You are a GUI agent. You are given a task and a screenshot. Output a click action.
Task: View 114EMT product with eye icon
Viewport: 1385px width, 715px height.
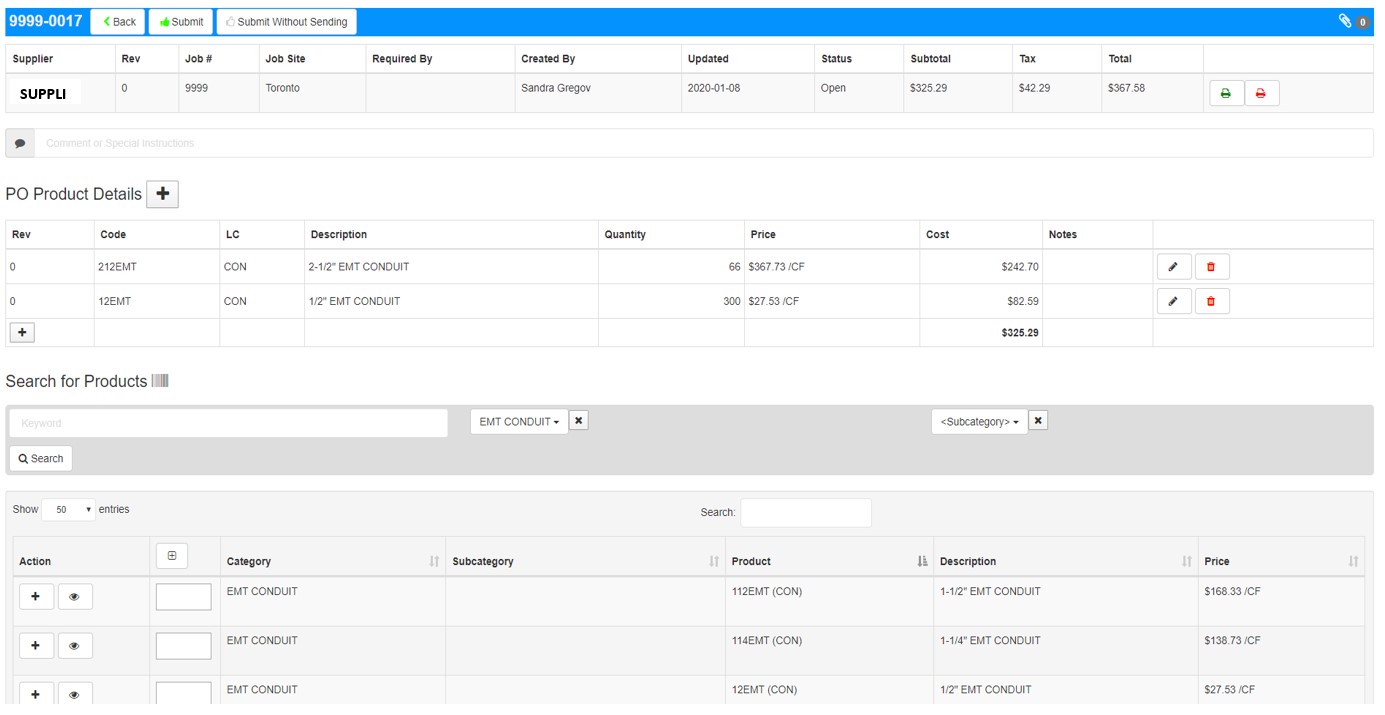tap(75, 645)
